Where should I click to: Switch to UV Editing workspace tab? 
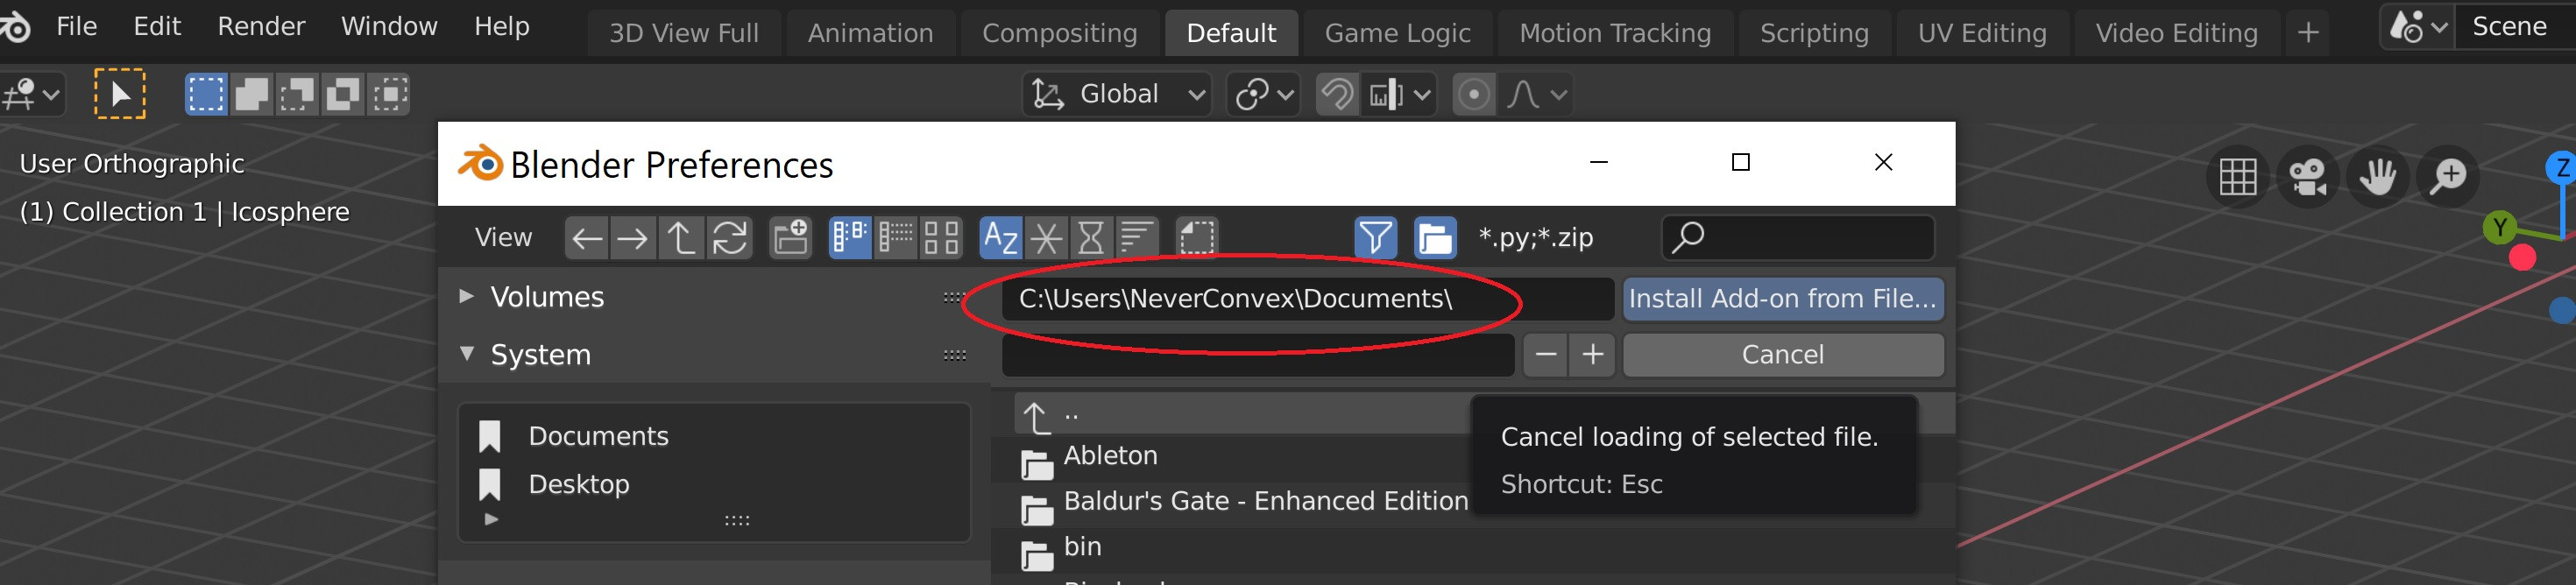coord(1982,33)
